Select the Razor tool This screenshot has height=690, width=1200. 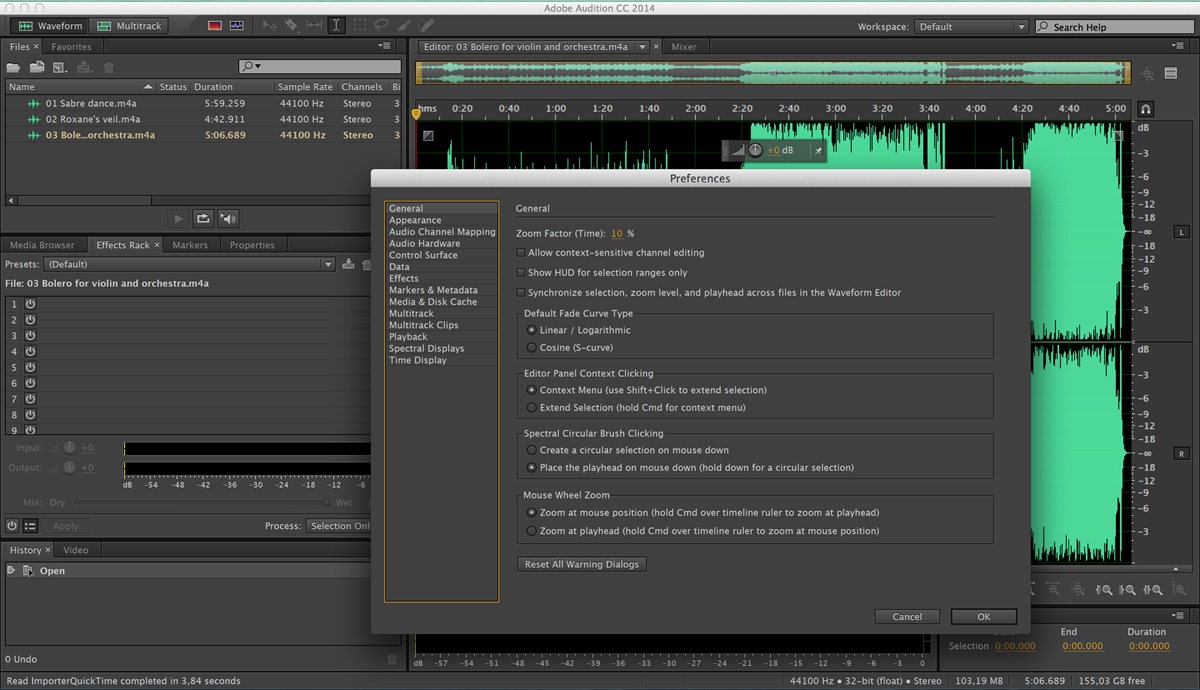(x=291, y=26)
